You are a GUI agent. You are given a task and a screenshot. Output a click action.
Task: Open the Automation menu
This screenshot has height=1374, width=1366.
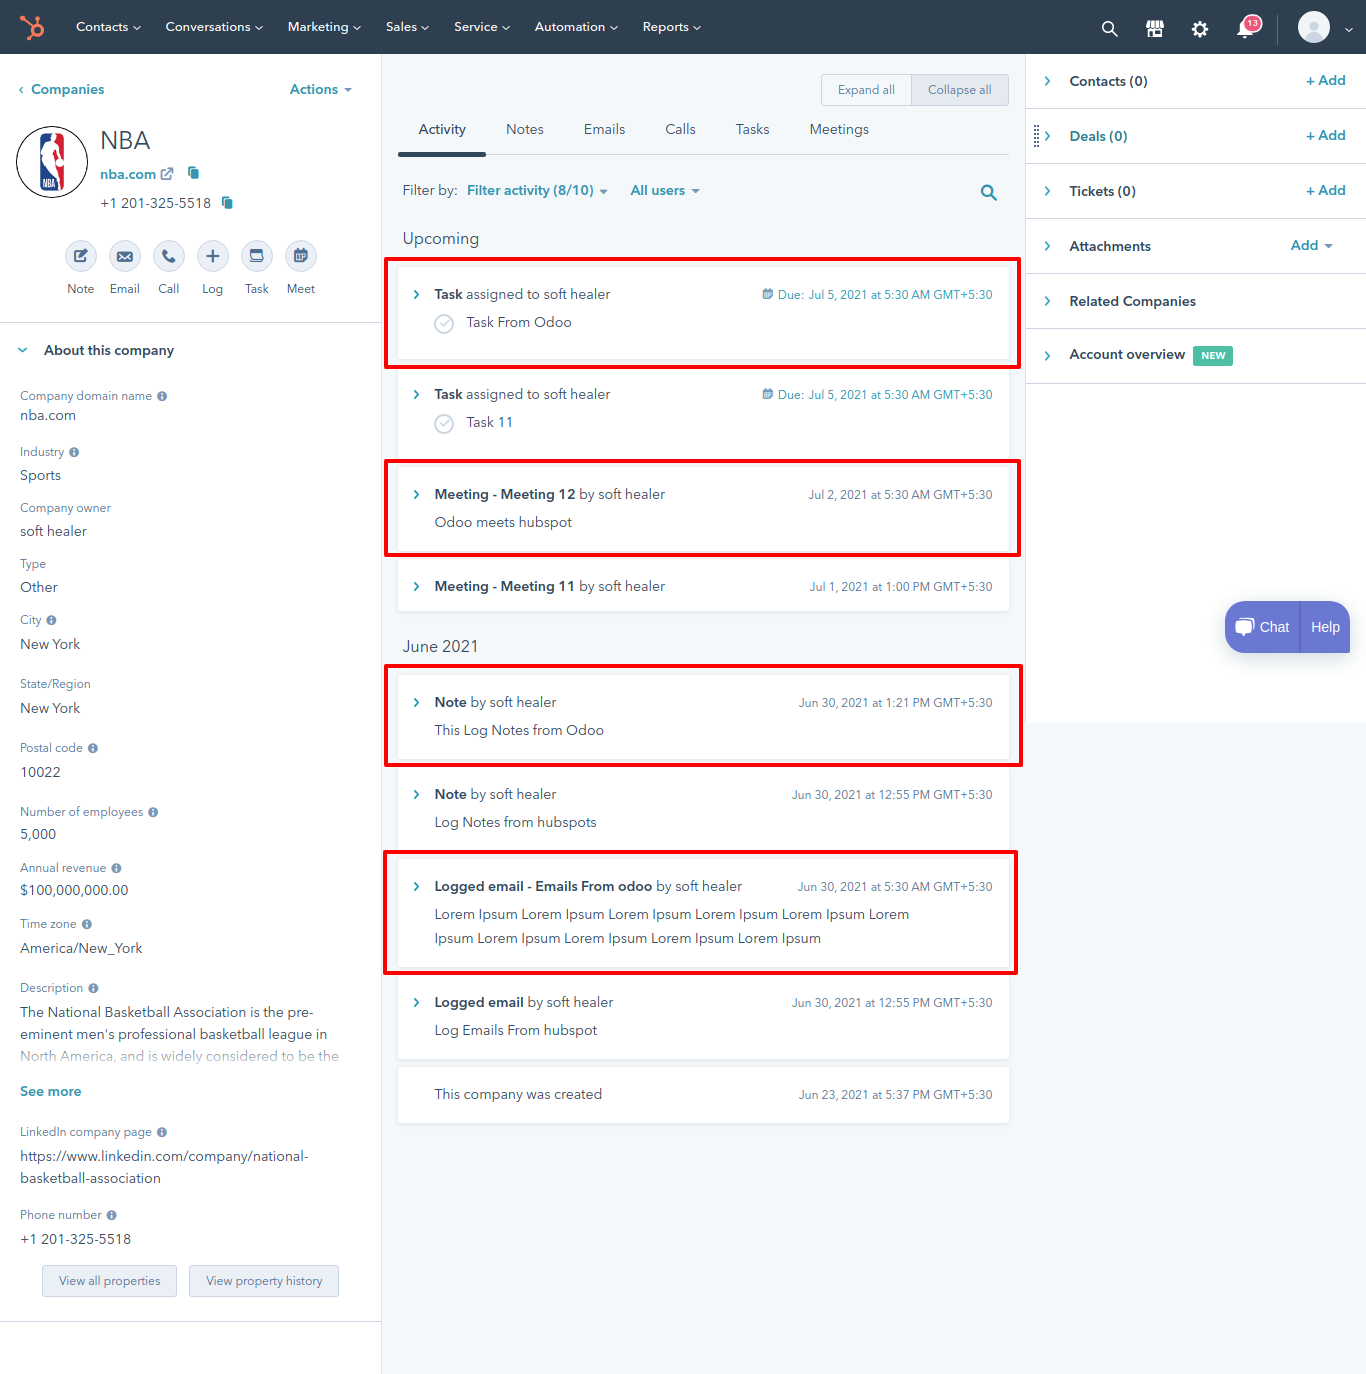point(576,27)
